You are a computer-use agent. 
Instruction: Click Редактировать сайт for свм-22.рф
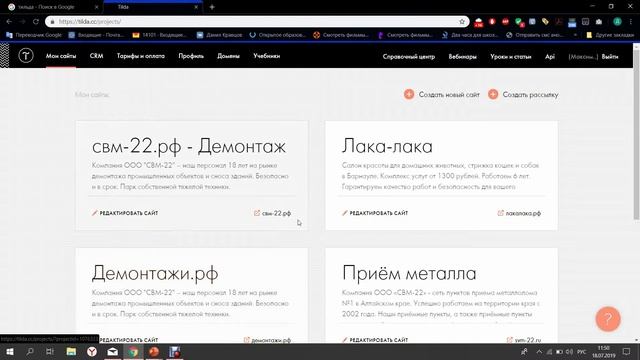(125, 213)
